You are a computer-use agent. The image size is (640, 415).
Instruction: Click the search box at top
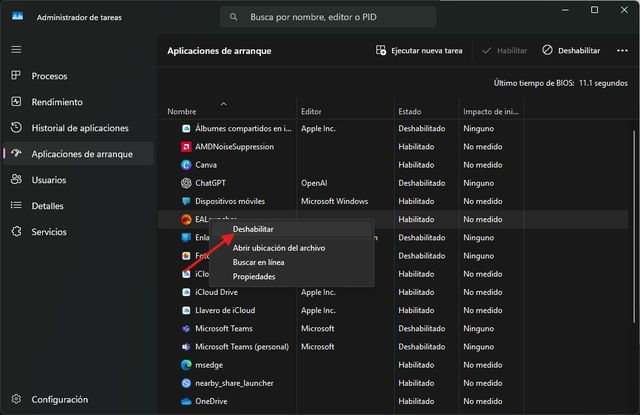(x=328, y=17)
